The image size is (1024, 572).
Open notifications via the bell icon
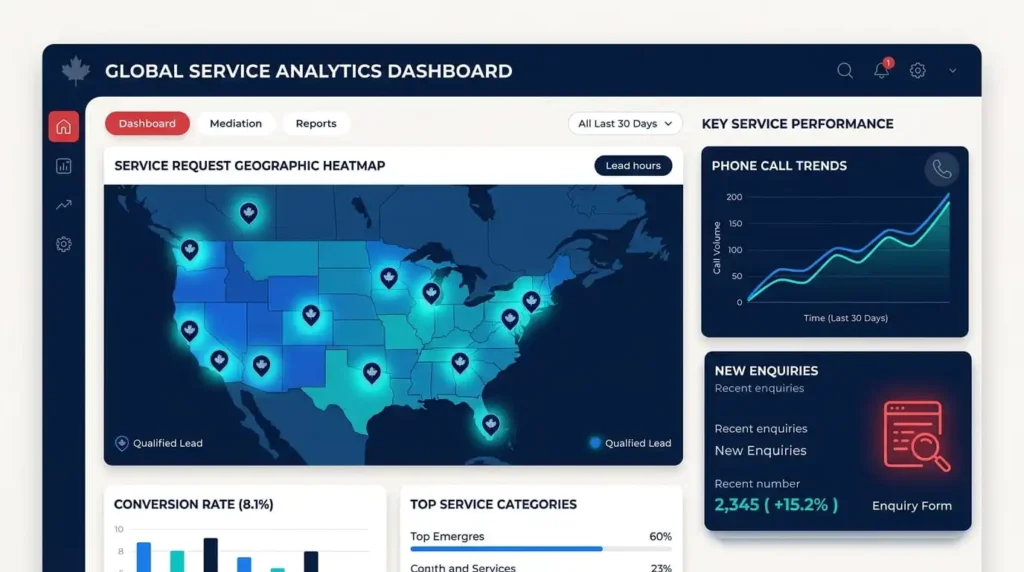pyautogui.click(x=882, y=69)
